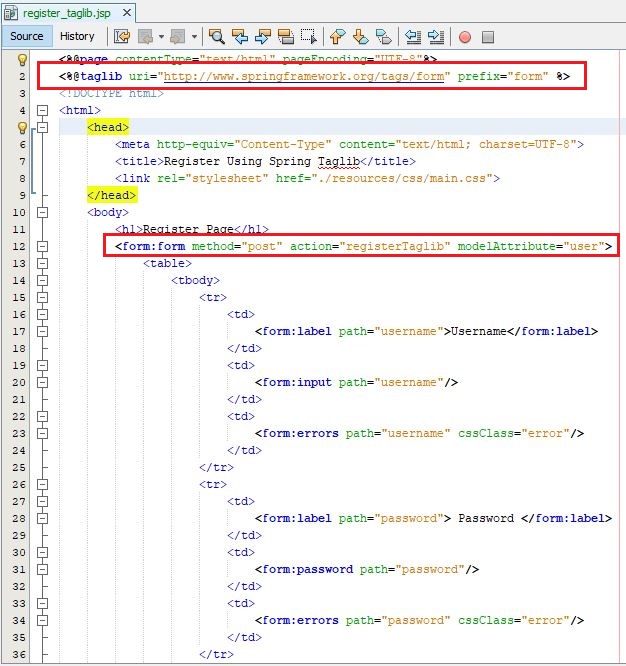The image size is (626, 666).
Task: Switch to Source view
Action: pyautogui.click(x=27, y=36)
